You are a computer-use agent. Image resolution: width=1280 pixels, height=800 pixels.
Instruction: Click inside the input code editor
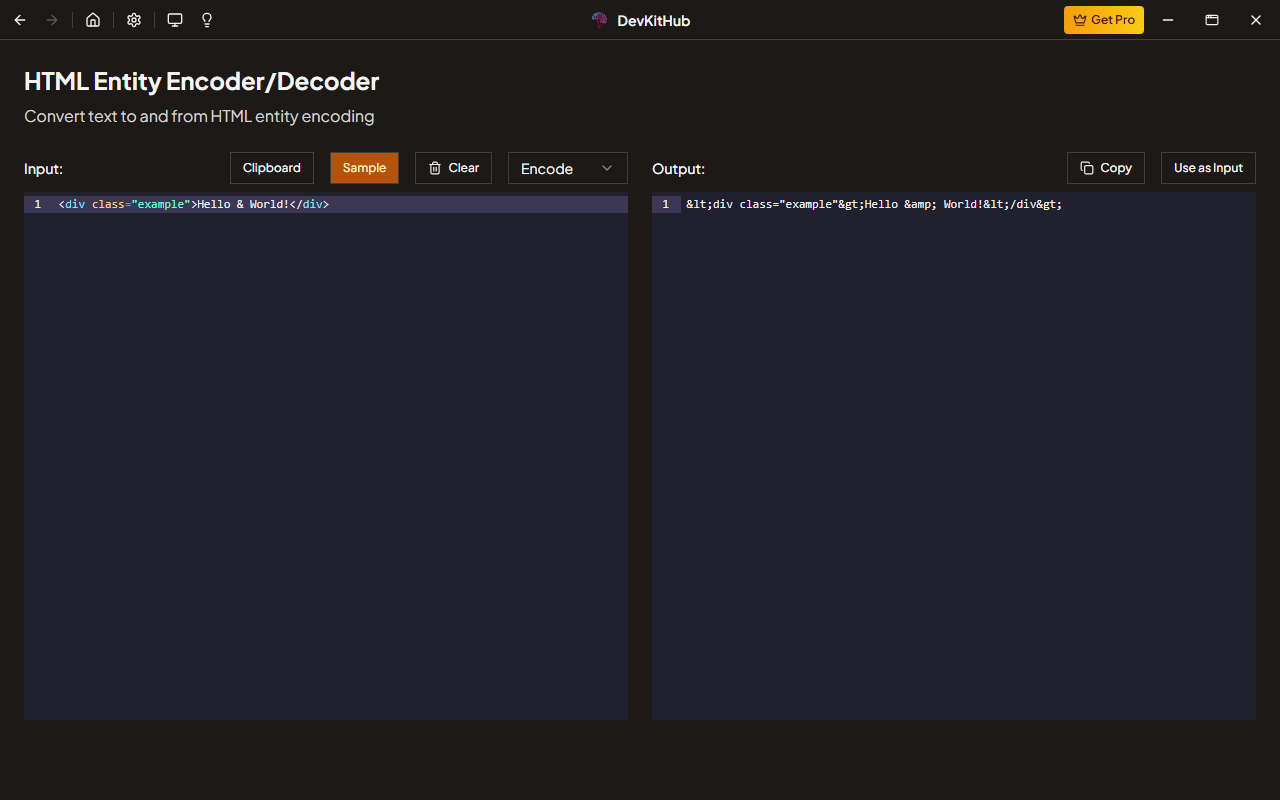(x=326, y=457)
